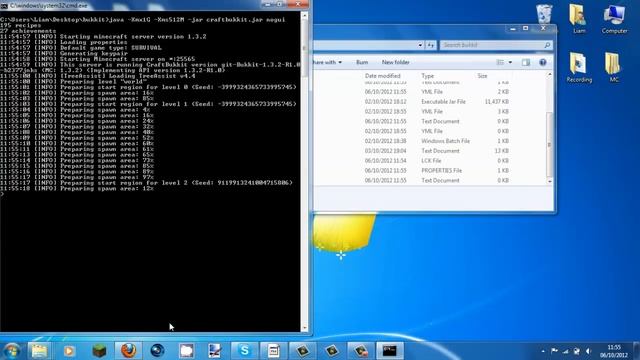Launch the orange media player taskbar icon
This screenshot has width=640, height=360.
69,351
